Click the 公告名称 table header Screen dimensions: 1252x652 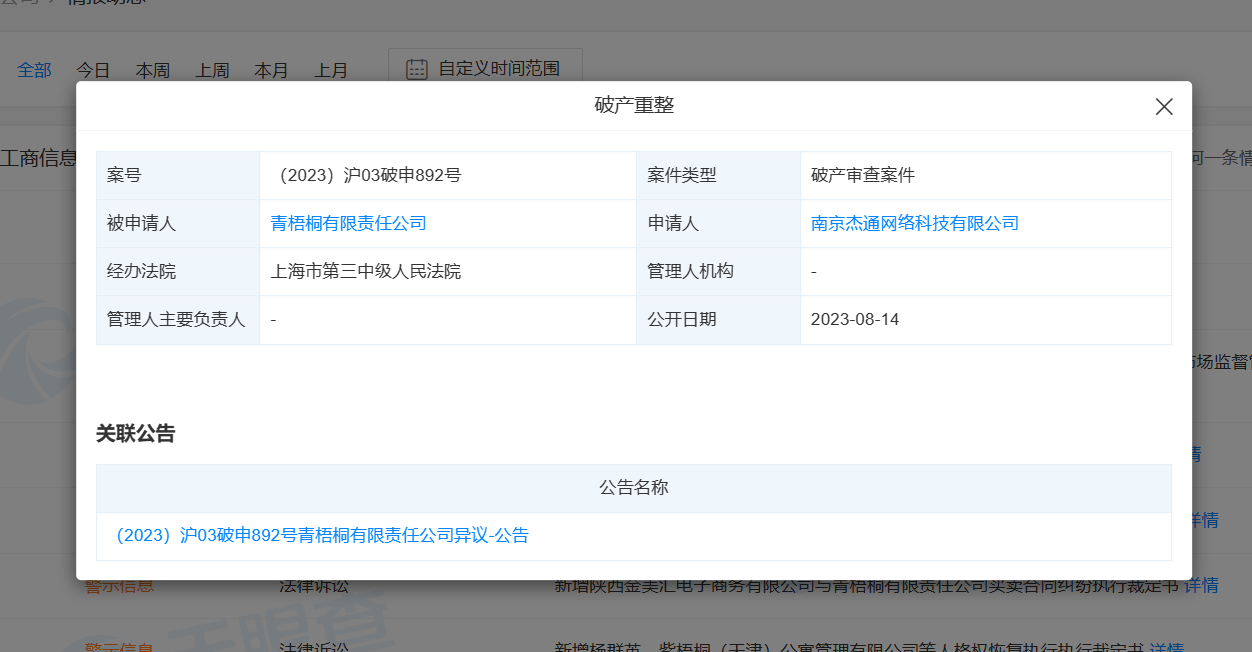[633, 488]
